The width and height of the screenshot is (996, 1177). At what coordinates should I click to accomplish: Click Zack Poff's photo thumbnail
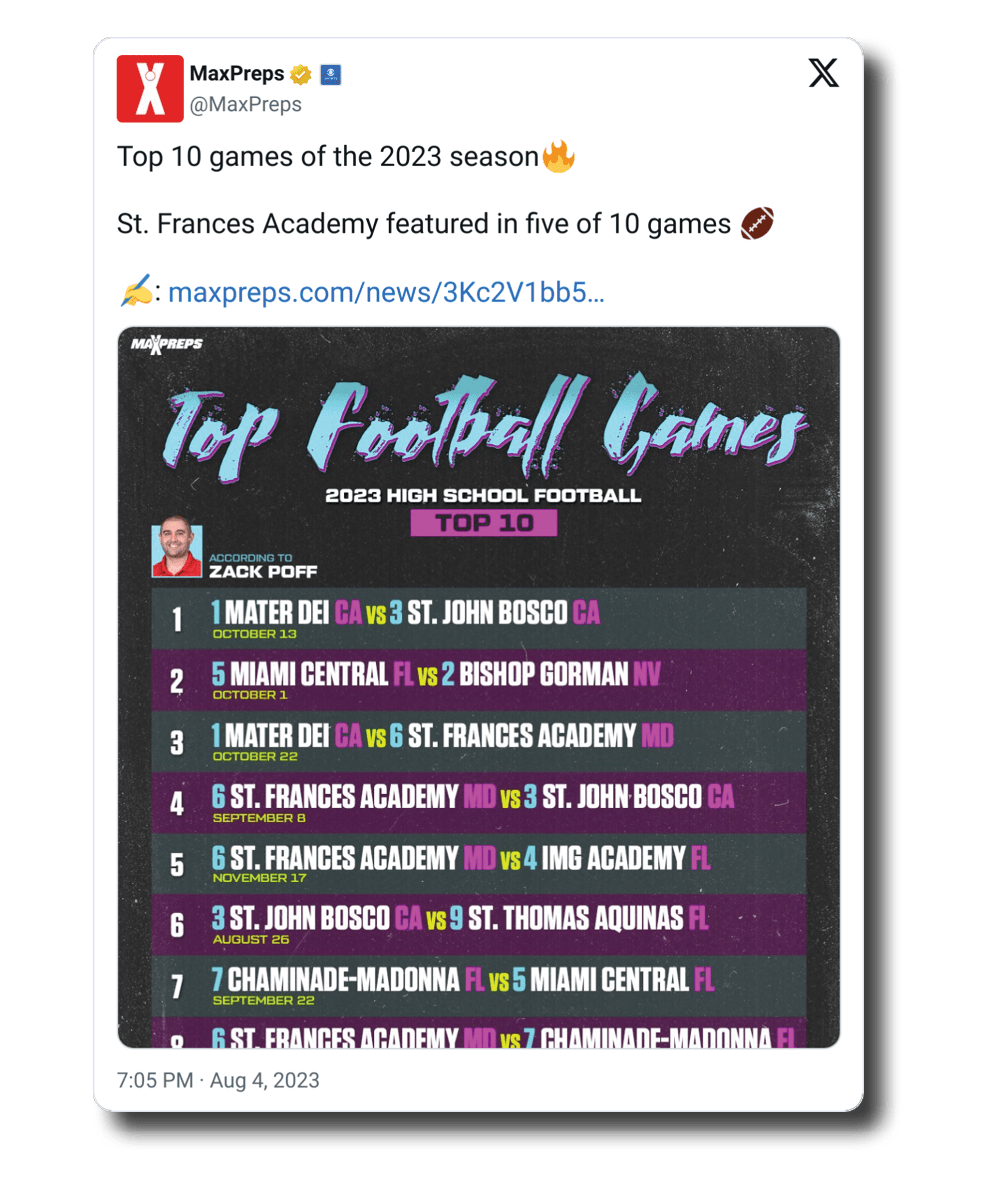point(177,550)
